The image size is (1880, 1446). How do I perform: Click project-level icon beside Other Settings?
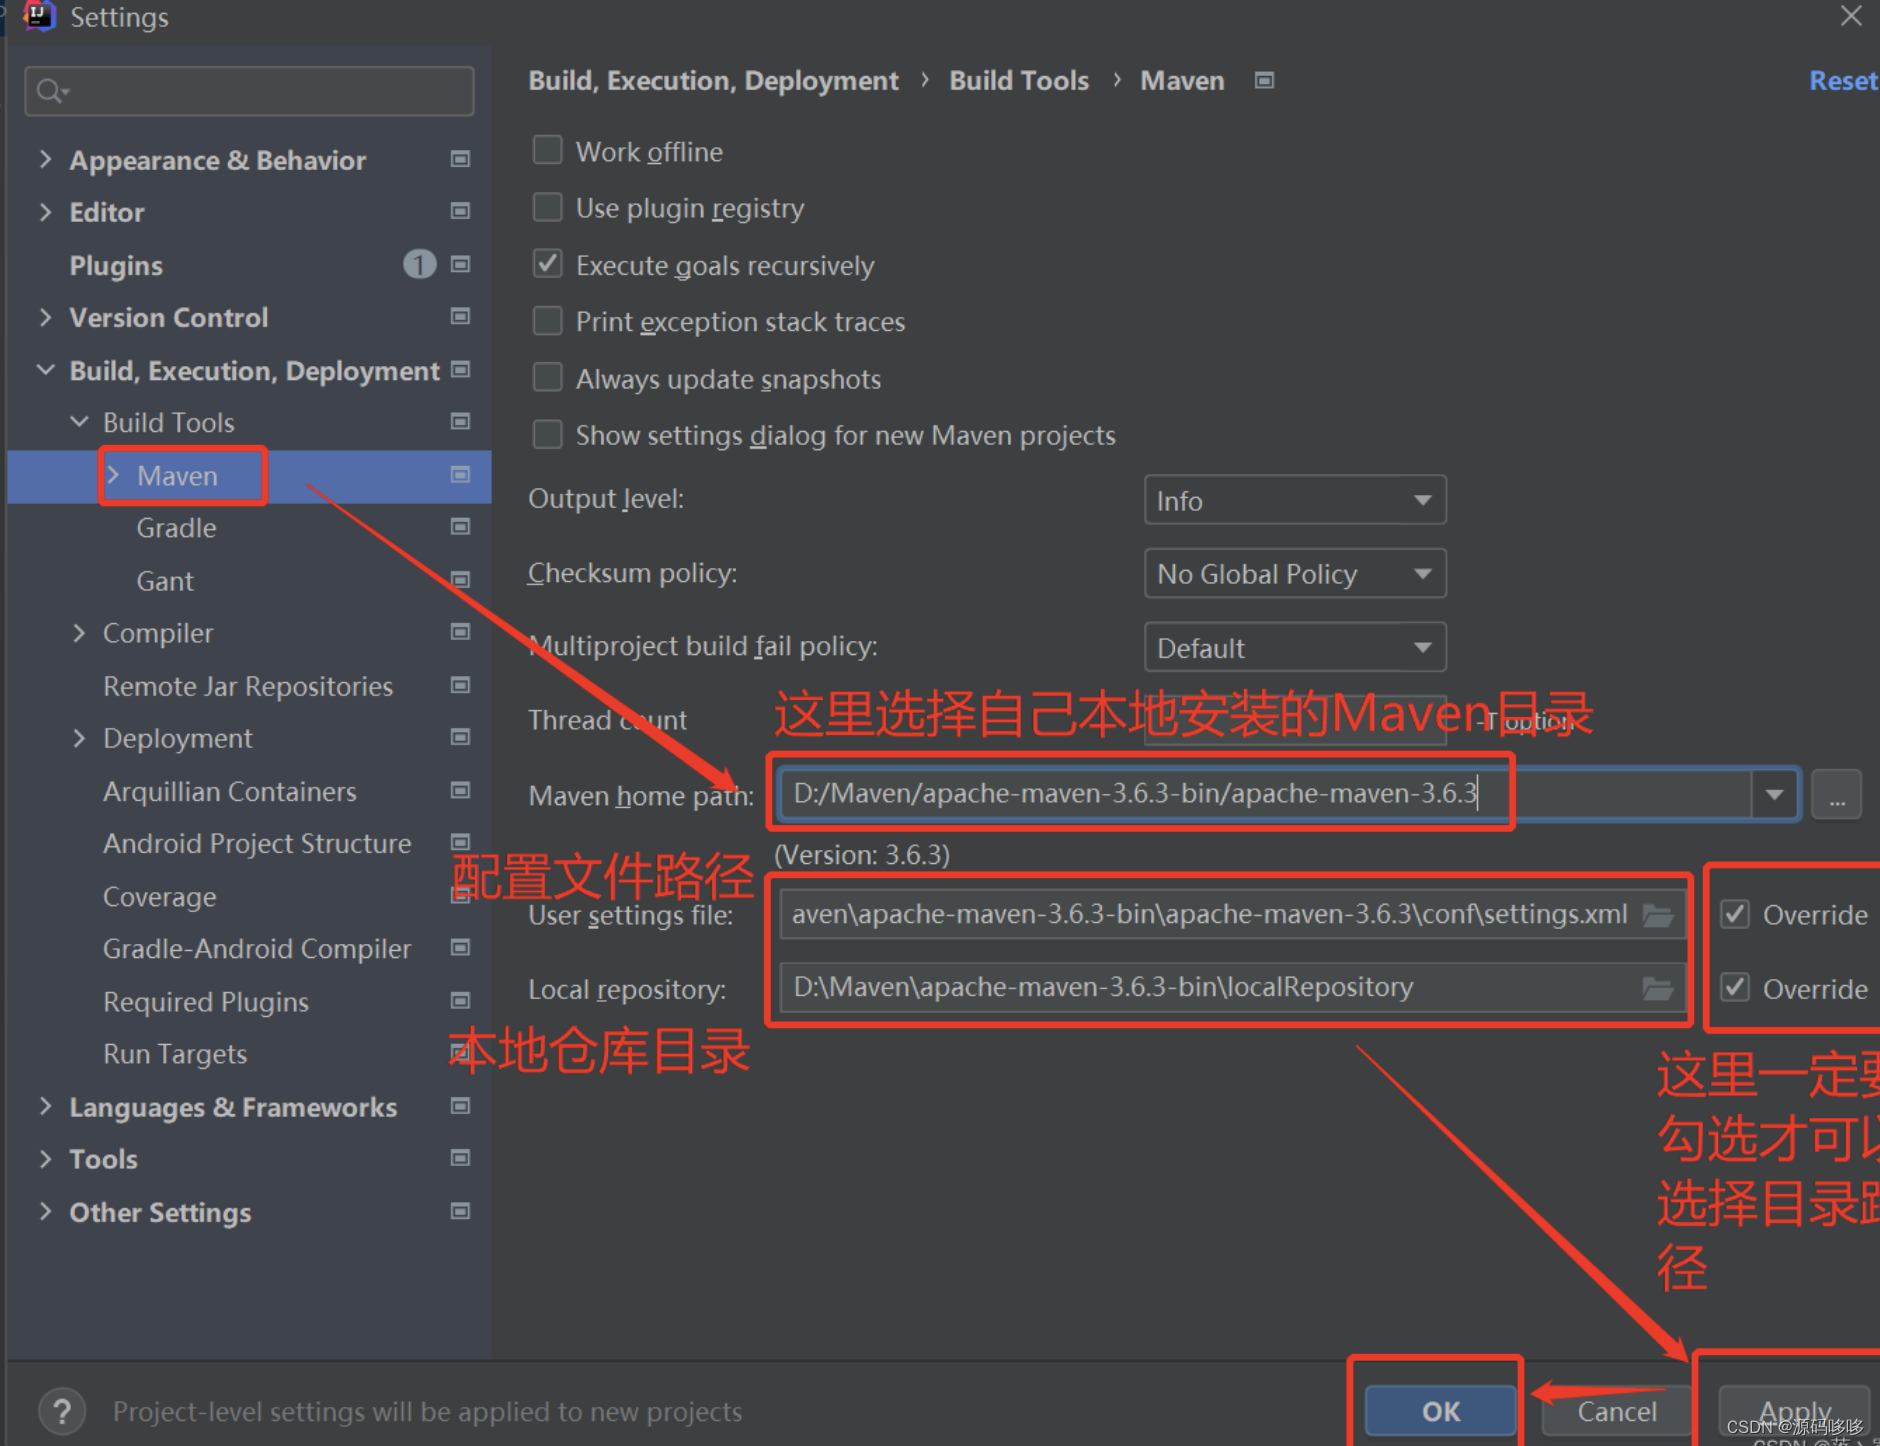click(x=460, y=1211)
